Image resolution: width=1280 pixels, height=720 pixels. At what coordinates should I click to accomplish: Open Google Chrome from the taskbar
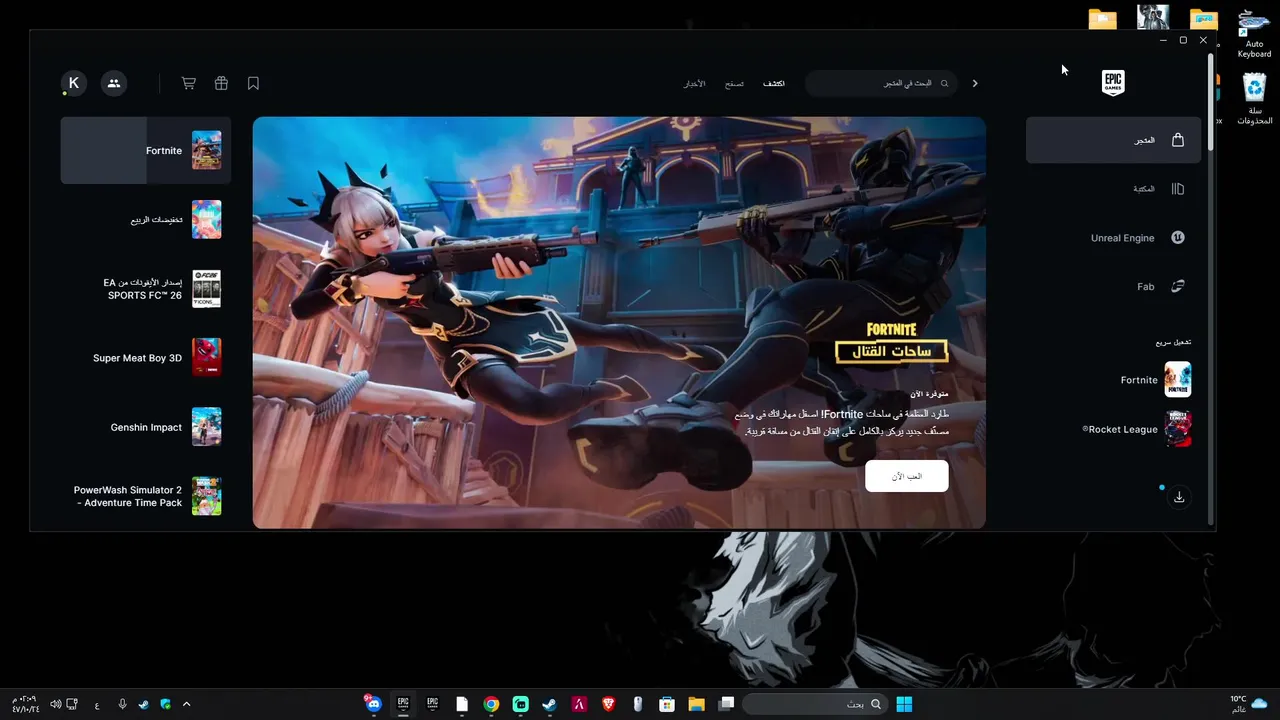pos(491,704)
